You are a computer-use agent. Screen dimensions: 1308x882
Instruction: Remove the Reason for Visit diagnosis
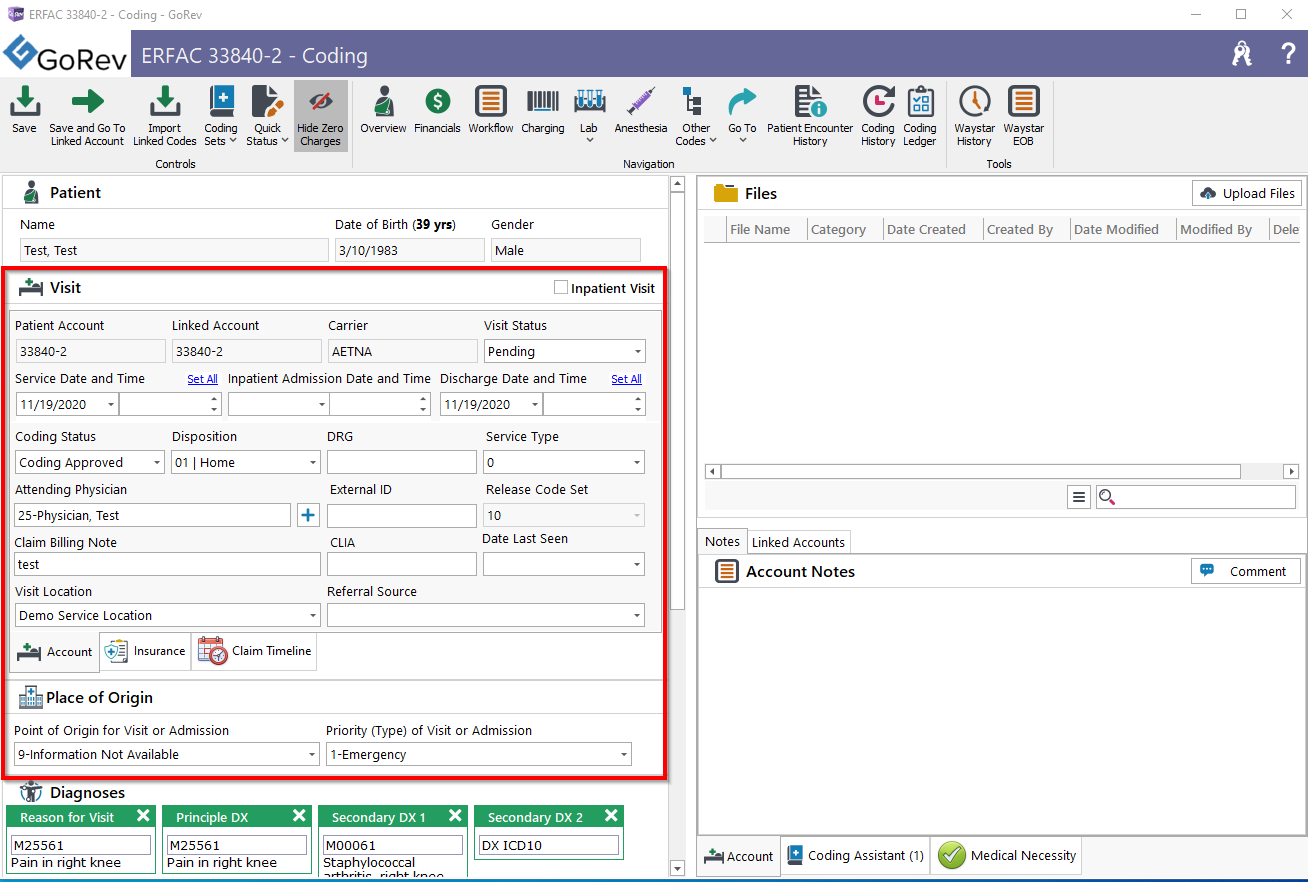pos(143,816)
